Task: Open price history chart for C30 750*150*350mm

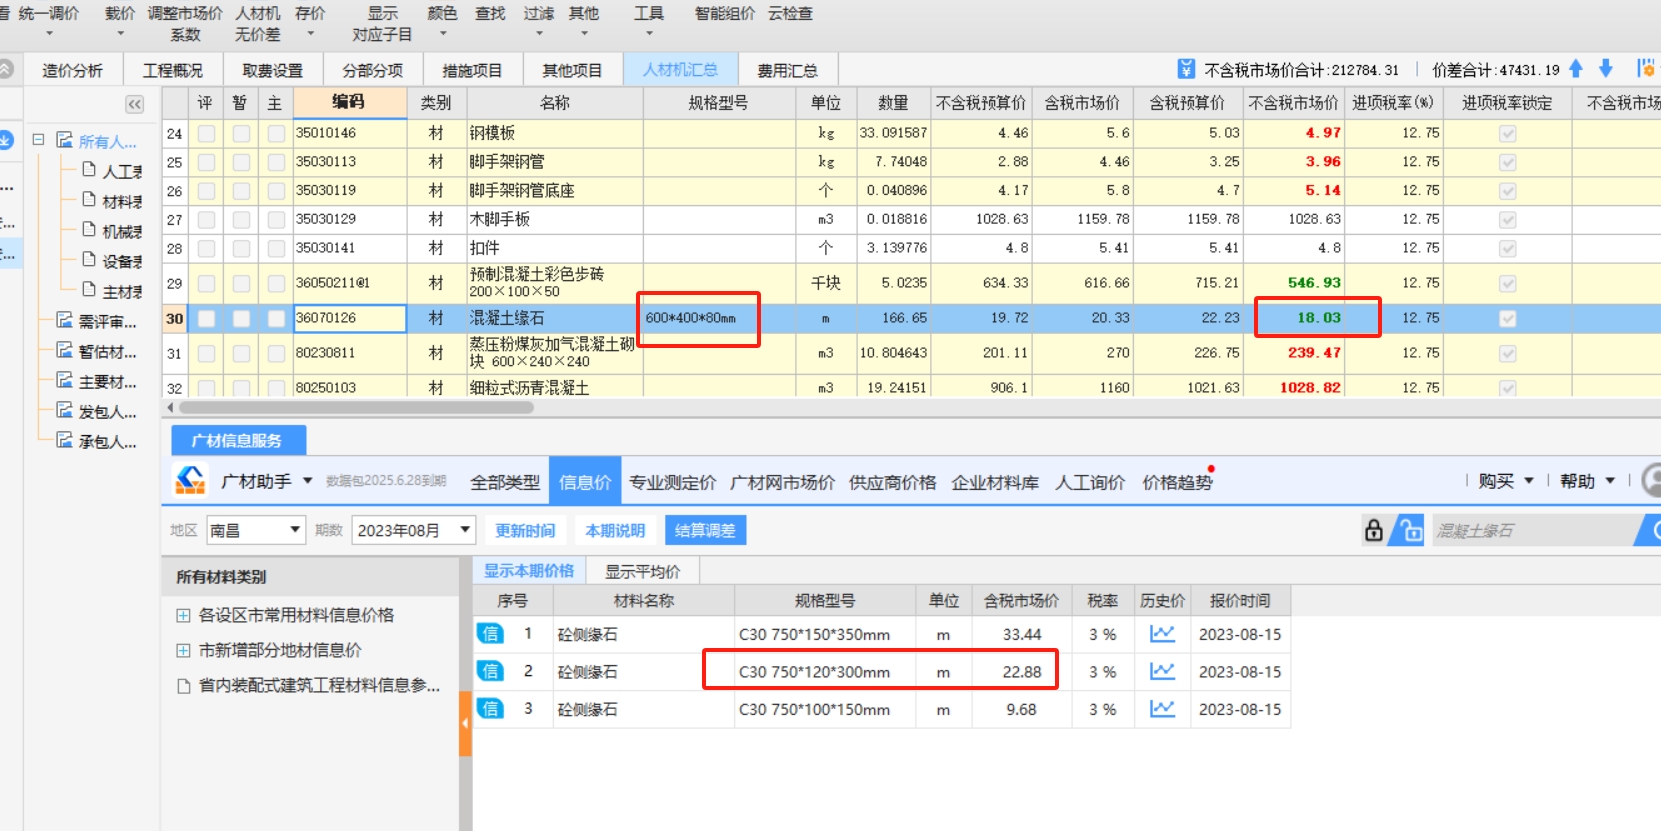Action: point(1162,634)
